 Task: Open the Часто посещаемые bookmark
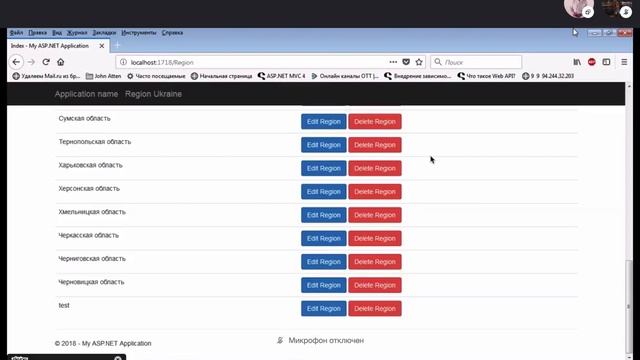[x=156, y=76]
